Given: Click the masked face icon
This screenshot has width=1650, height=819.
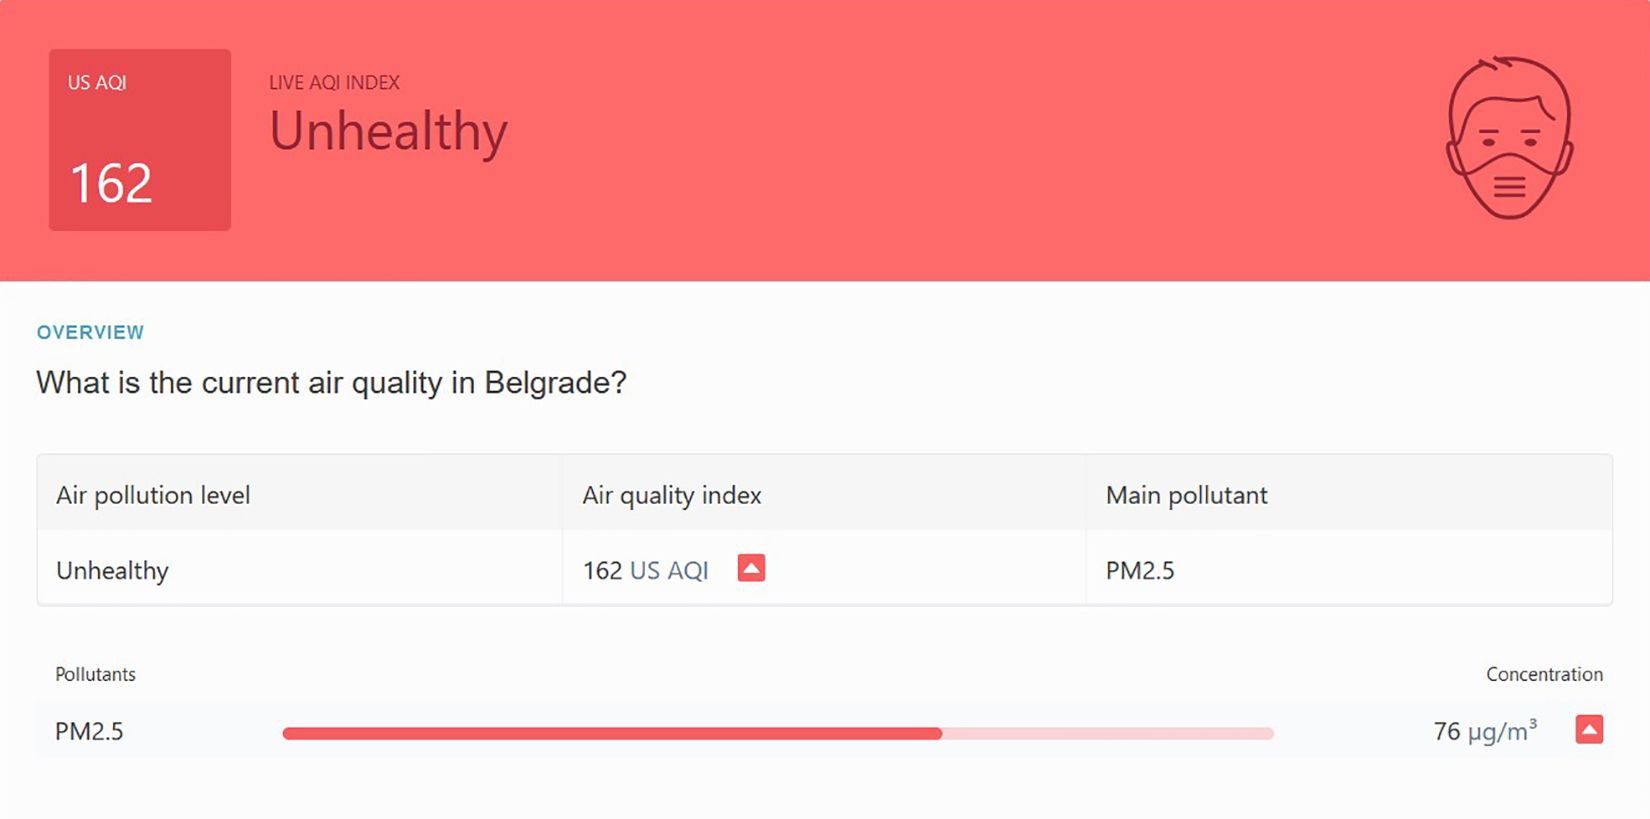Looking at the screenshot, I should point(1509,138).
